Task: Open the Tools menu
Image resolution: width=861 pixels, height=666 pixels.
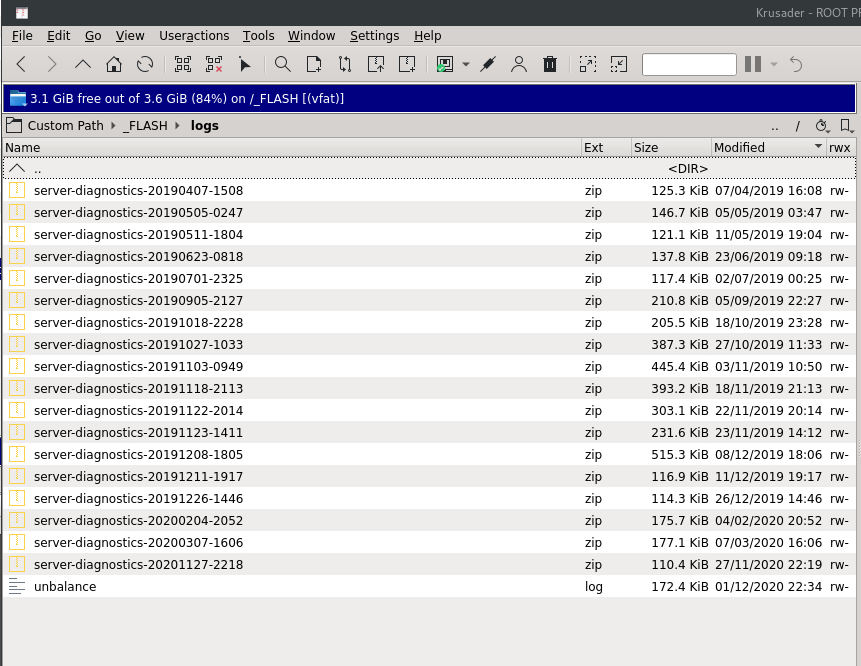Action: tap(259, 36)
